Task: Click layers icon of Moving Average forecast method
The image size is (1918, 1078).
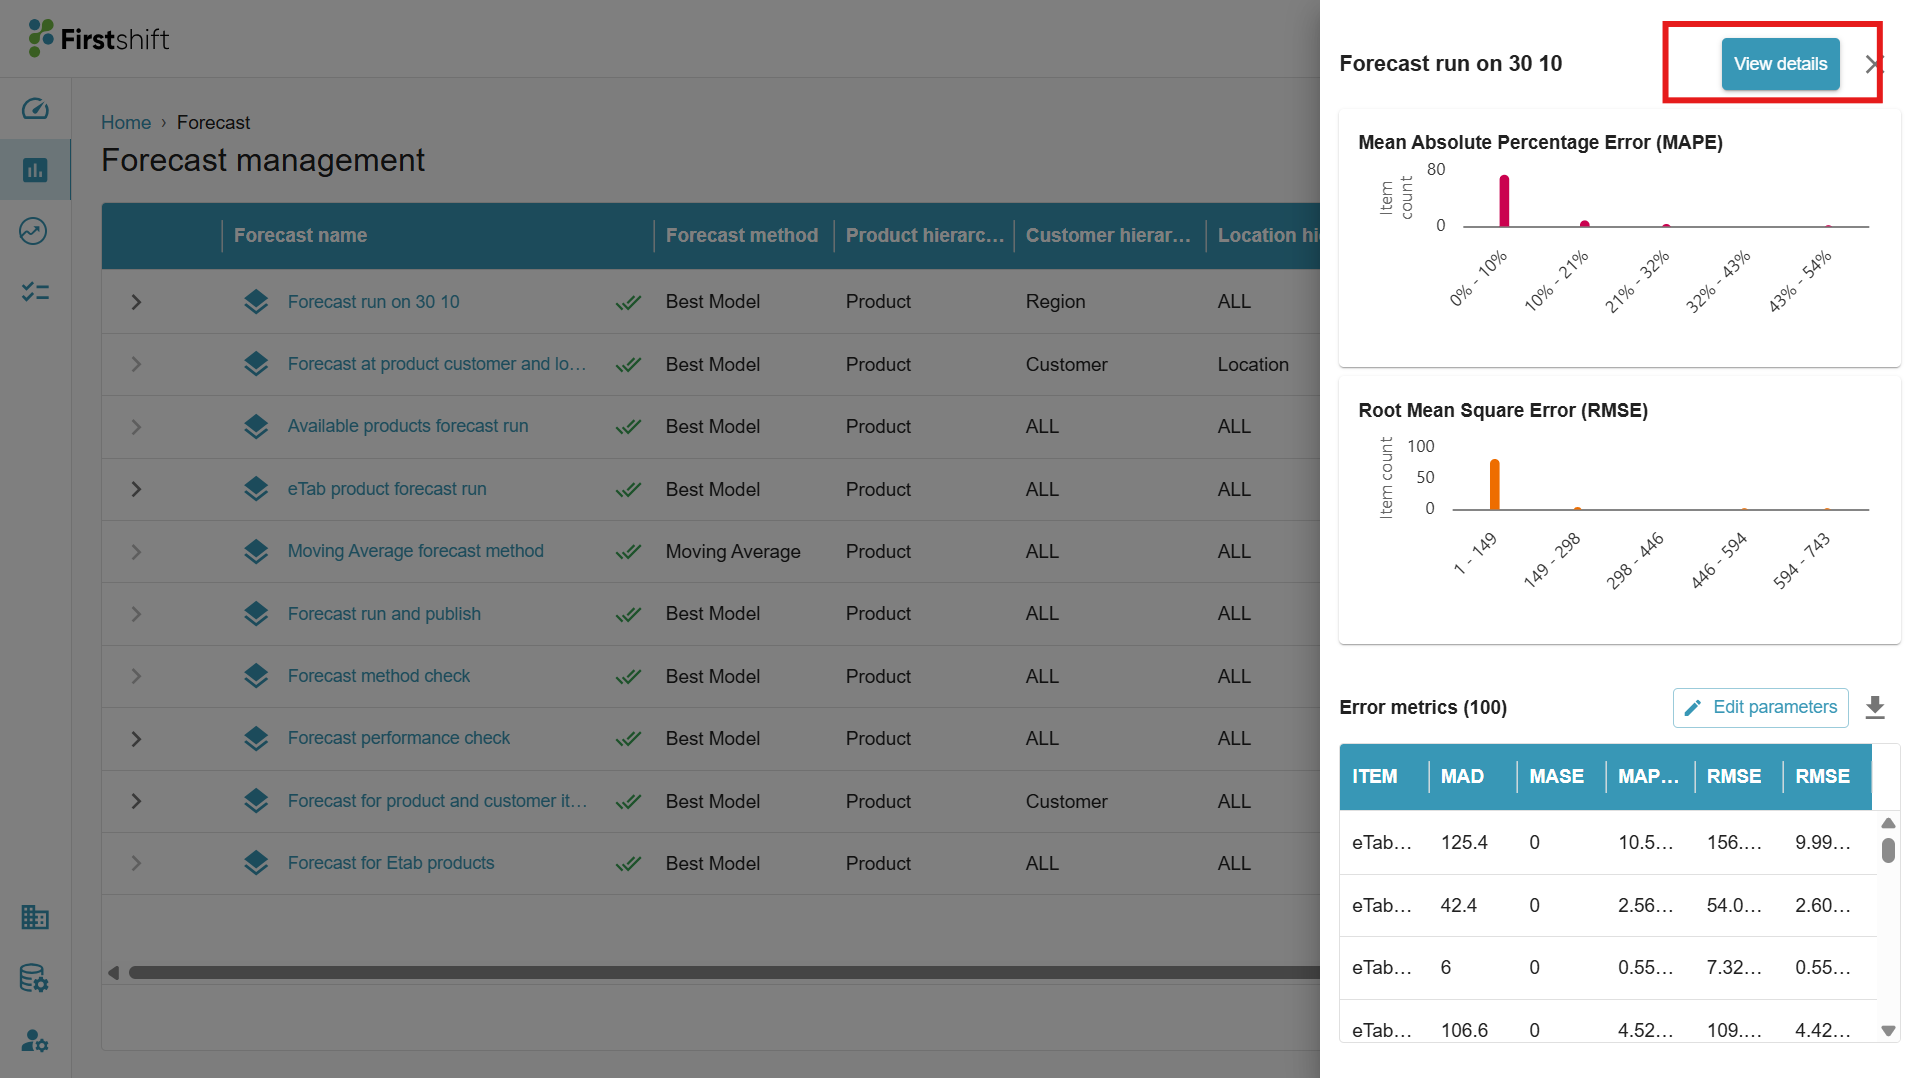Action: 256,551
